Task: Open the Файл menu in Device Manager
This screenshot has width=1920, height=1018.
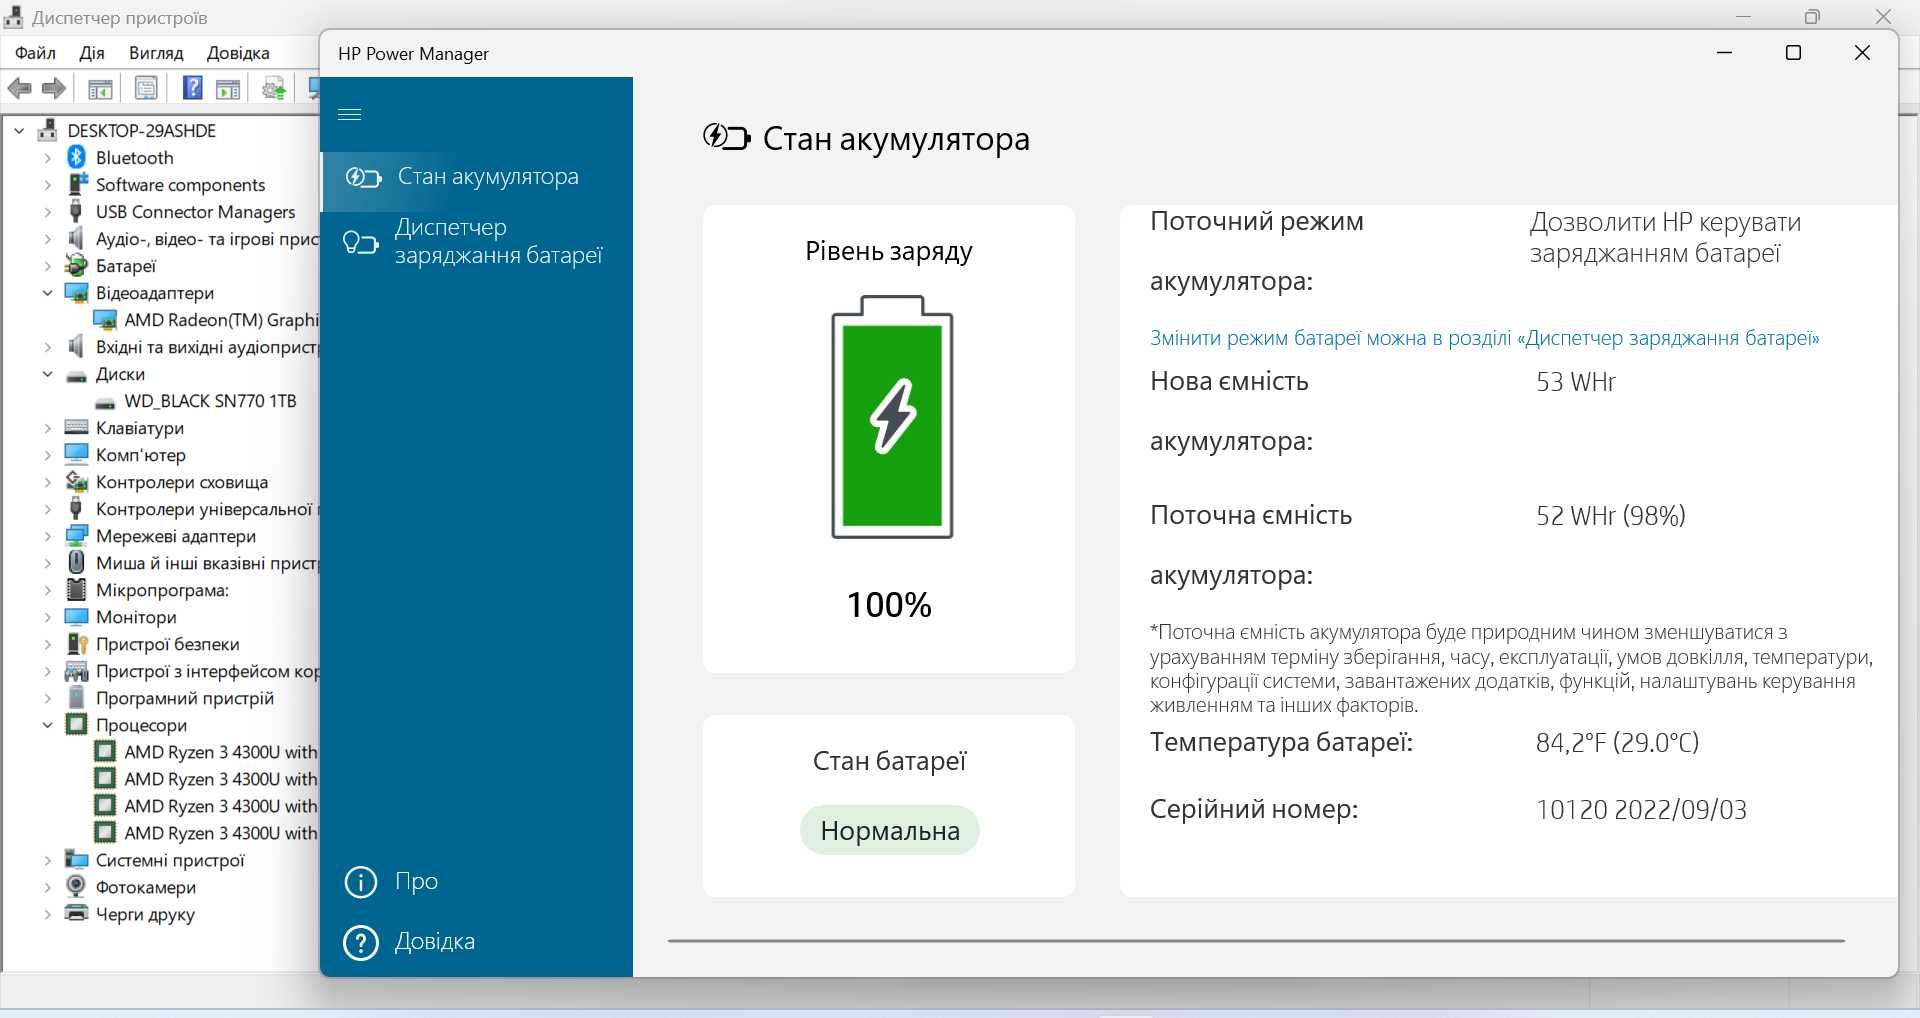Action: pos(35,53)
